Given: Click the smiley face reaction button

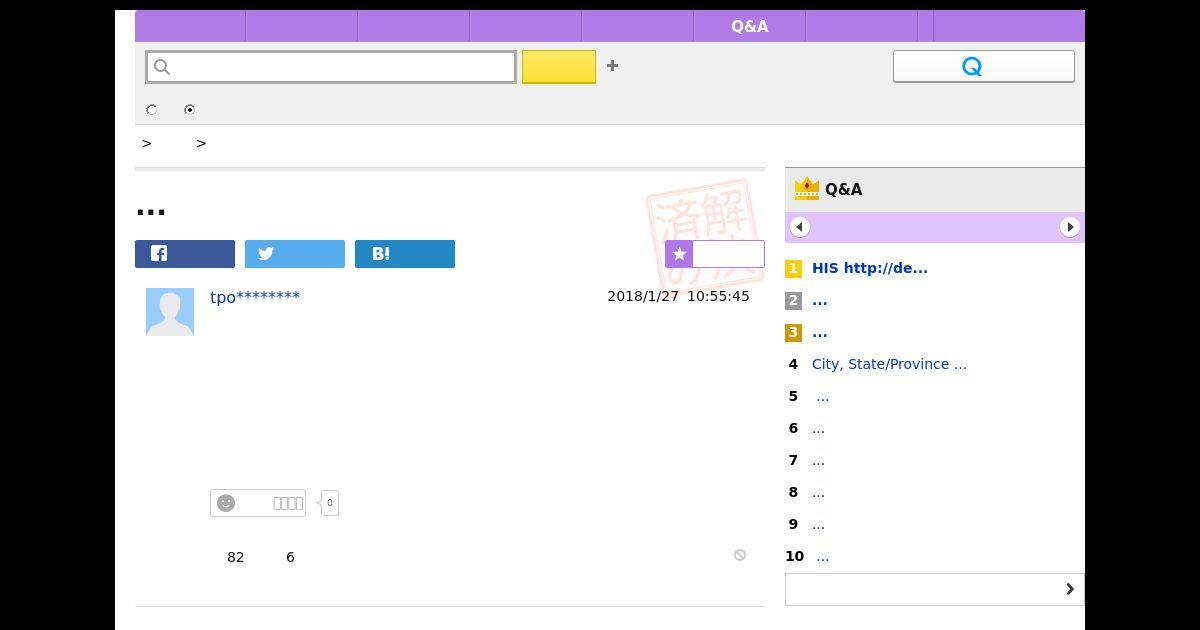Looking at the screenshot, I should coord(258,503).
